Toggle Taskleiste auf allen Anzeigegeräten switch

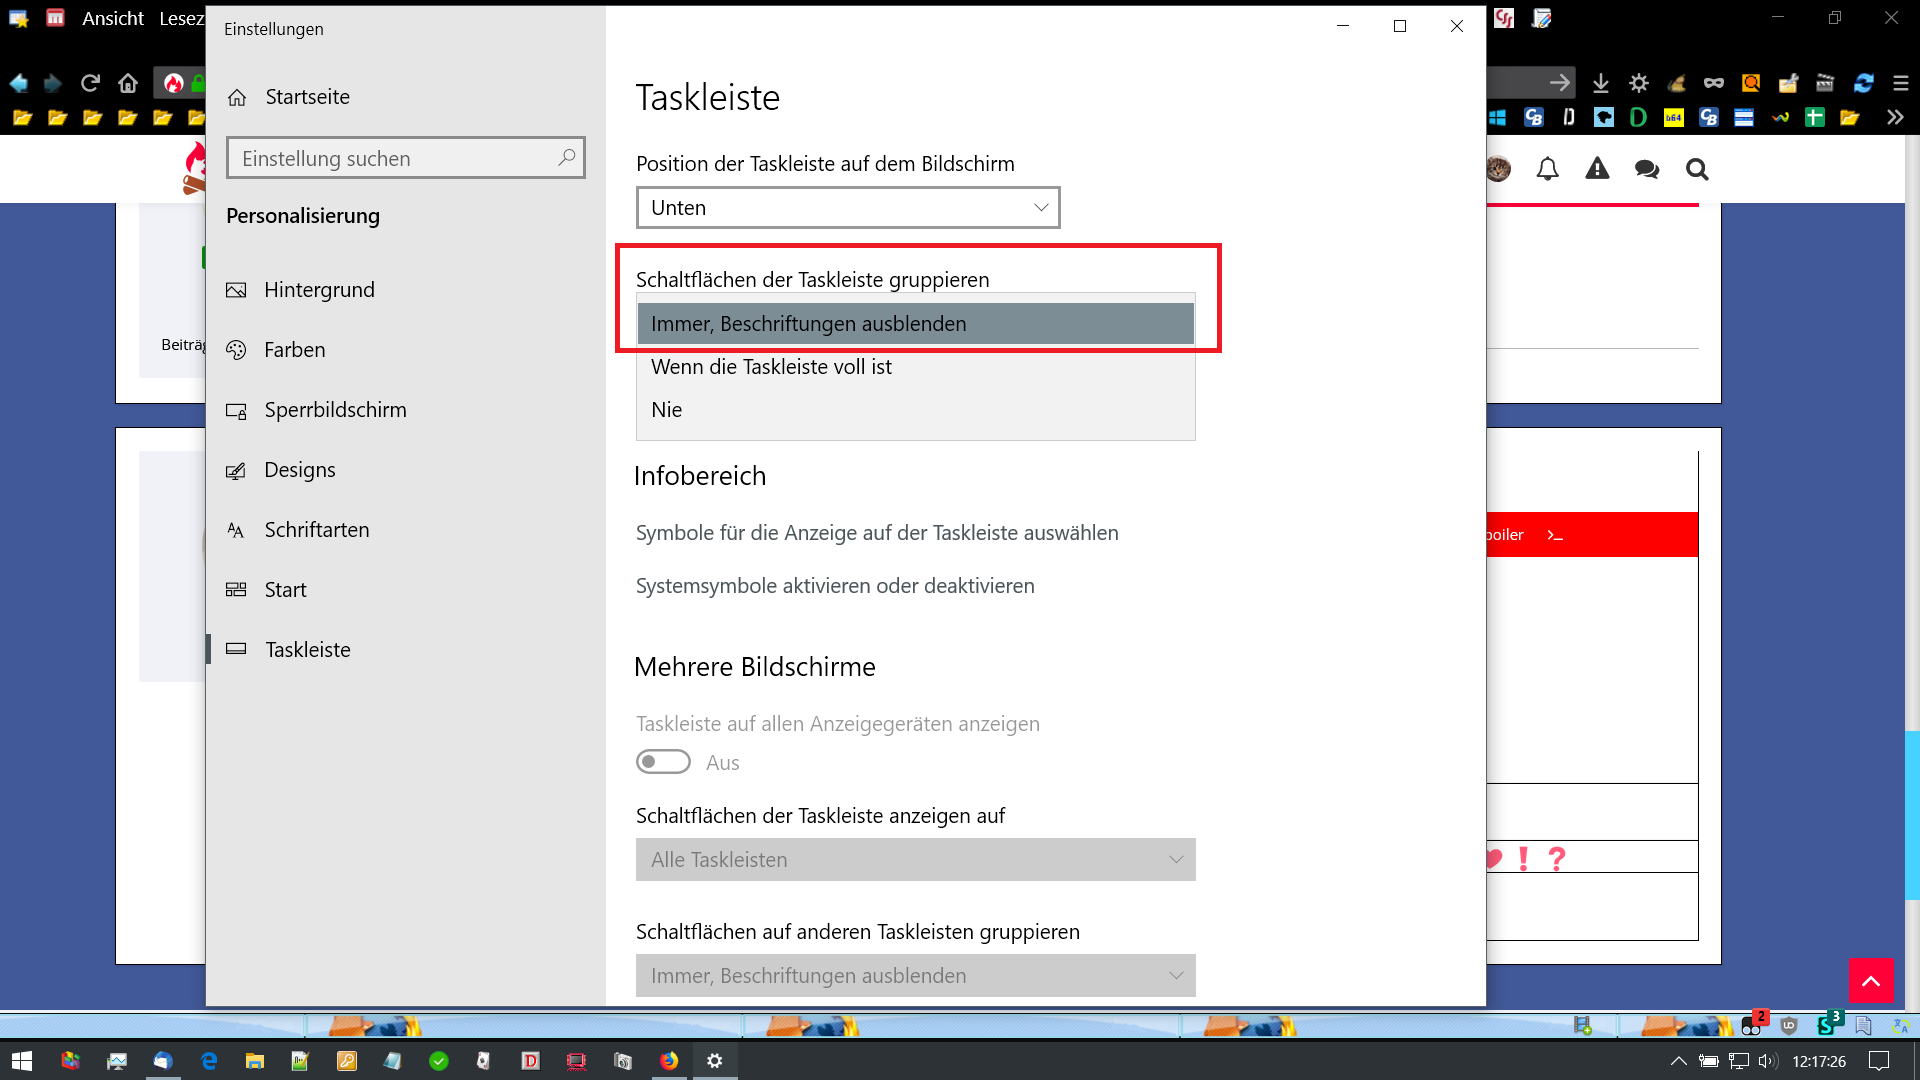point(663,762)
